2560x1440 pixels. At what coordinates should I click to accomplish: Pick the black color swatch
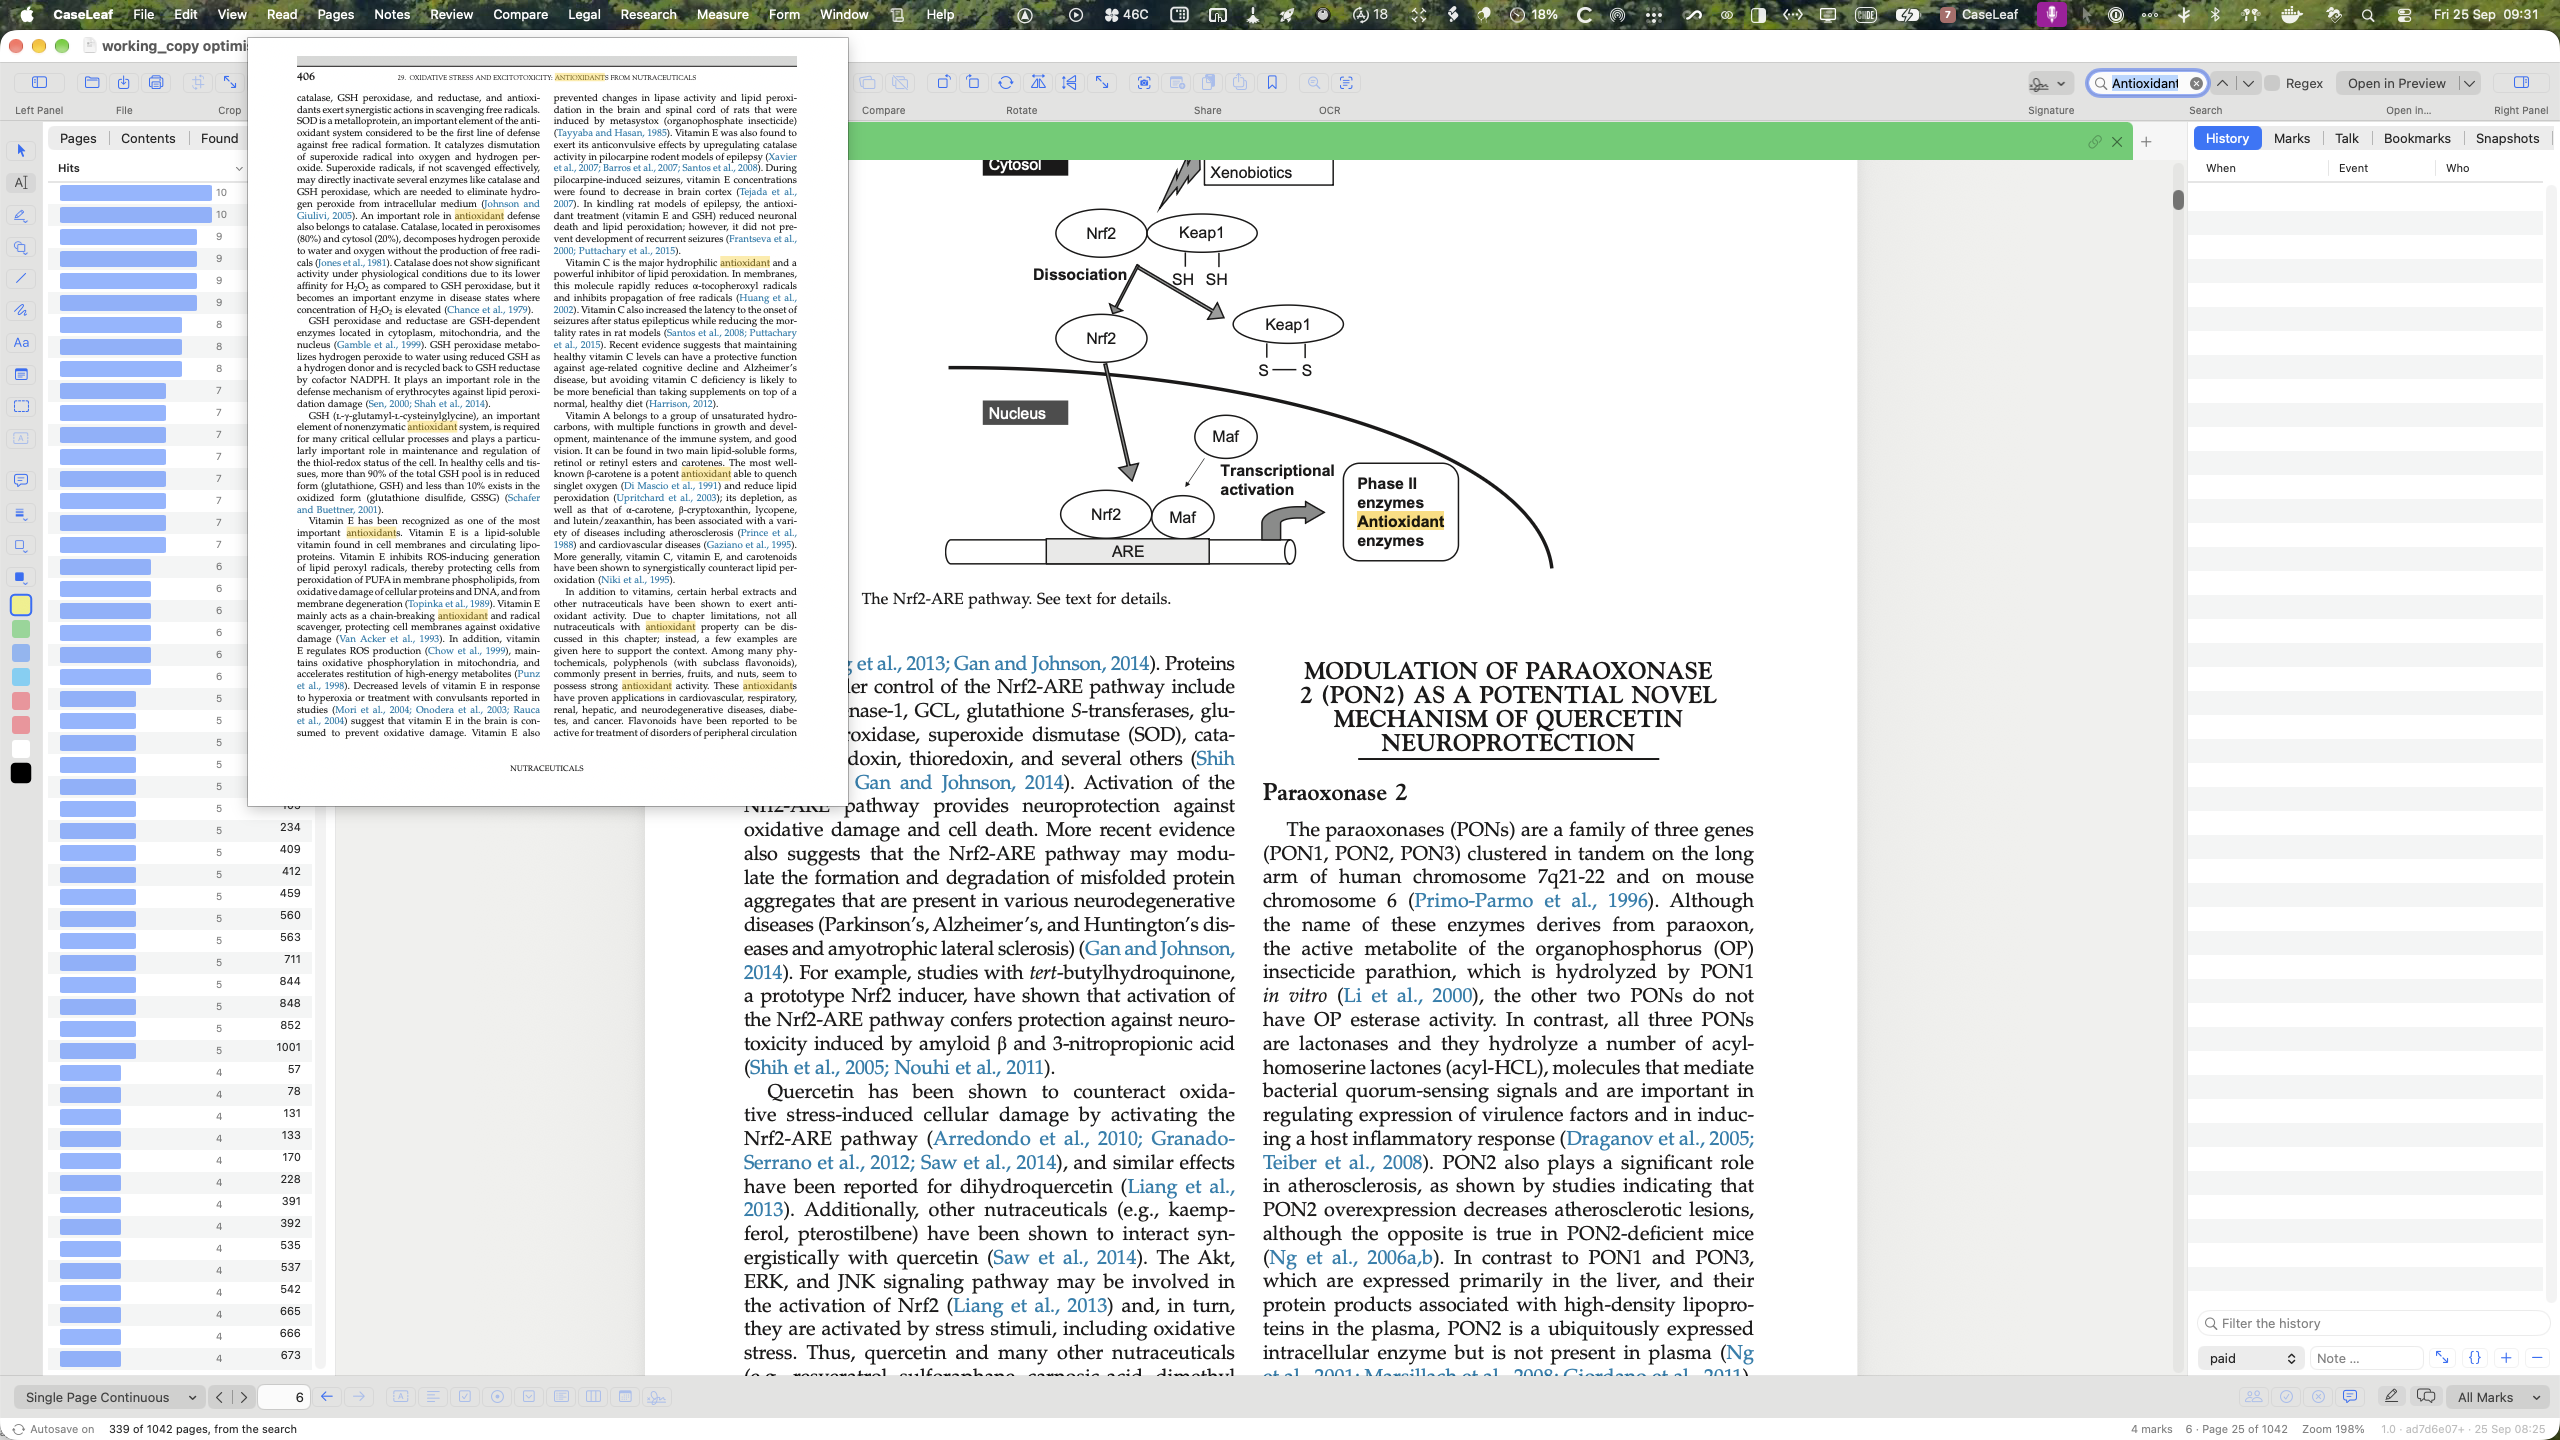[21, 773]
